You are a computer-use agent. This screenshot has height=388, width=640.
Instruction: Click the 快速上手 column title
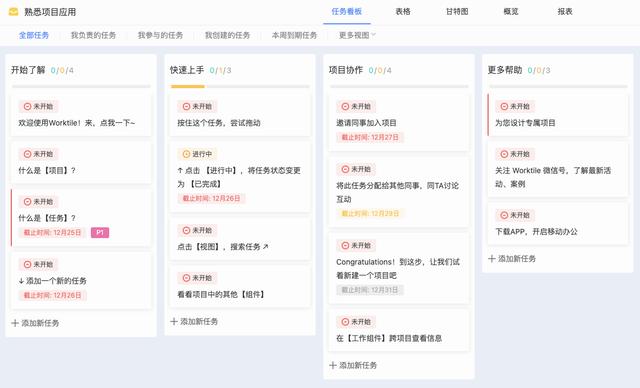point(187,70)
